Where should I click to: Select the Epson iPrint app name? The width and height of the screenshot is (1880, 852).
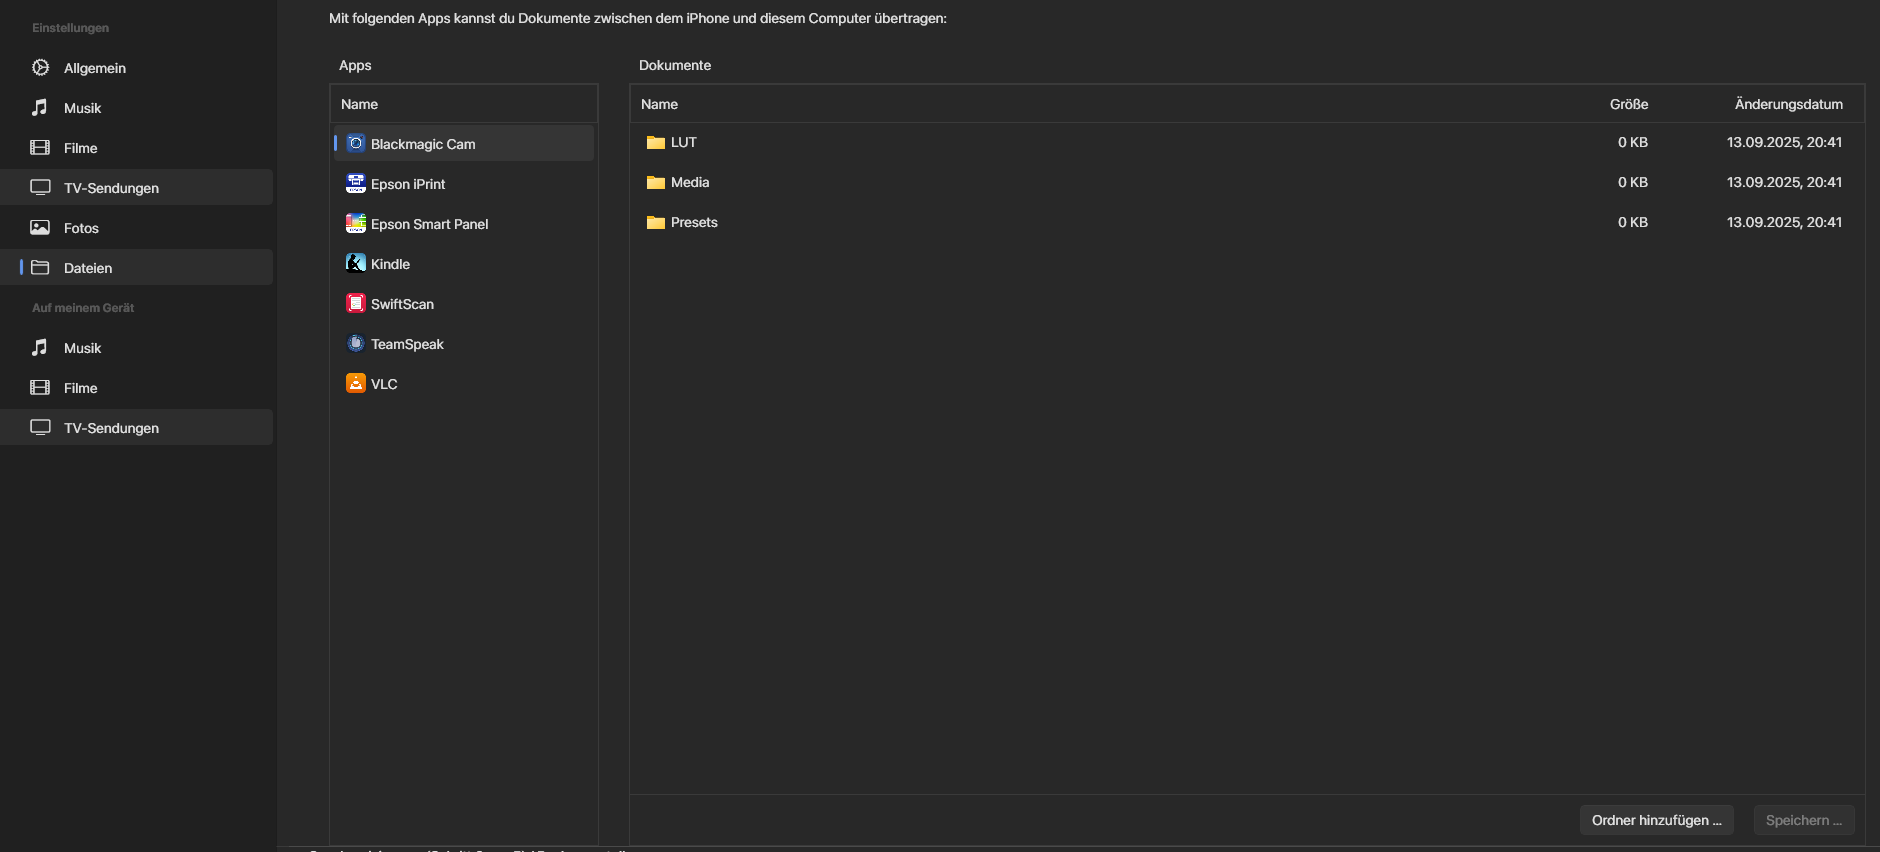(408, 184)
